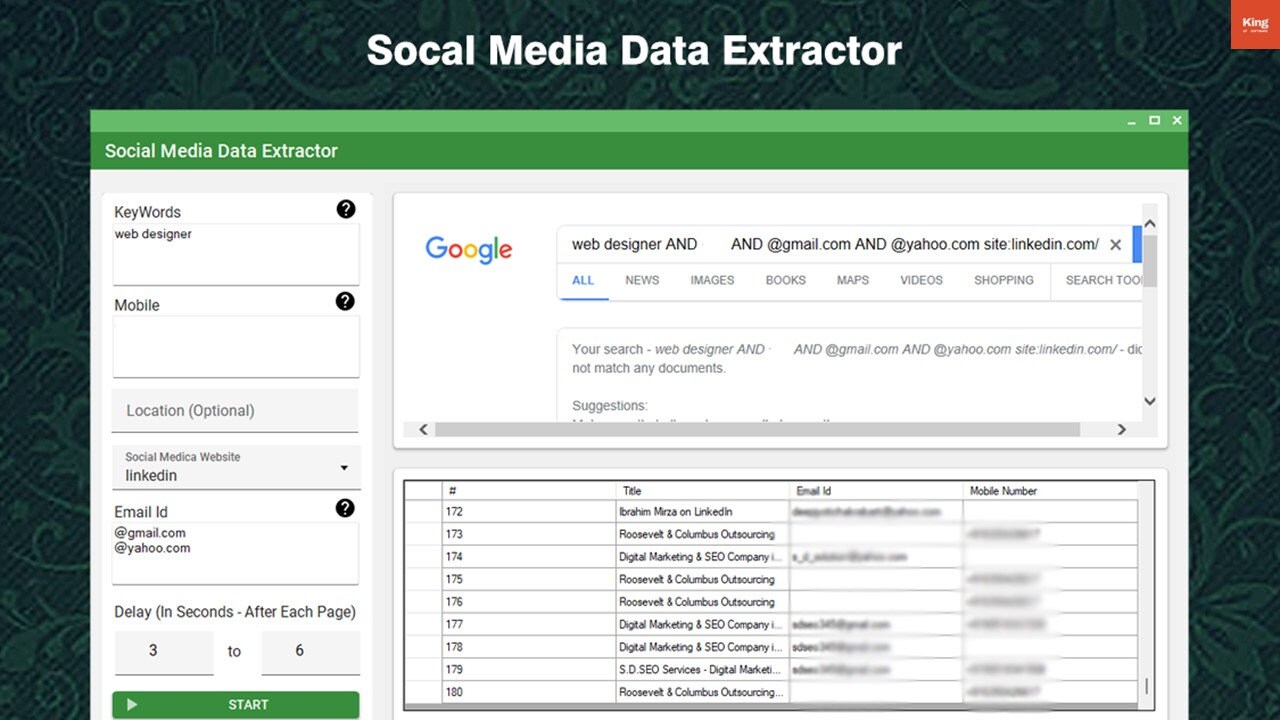Click the help icon next to Email Id

345,508
